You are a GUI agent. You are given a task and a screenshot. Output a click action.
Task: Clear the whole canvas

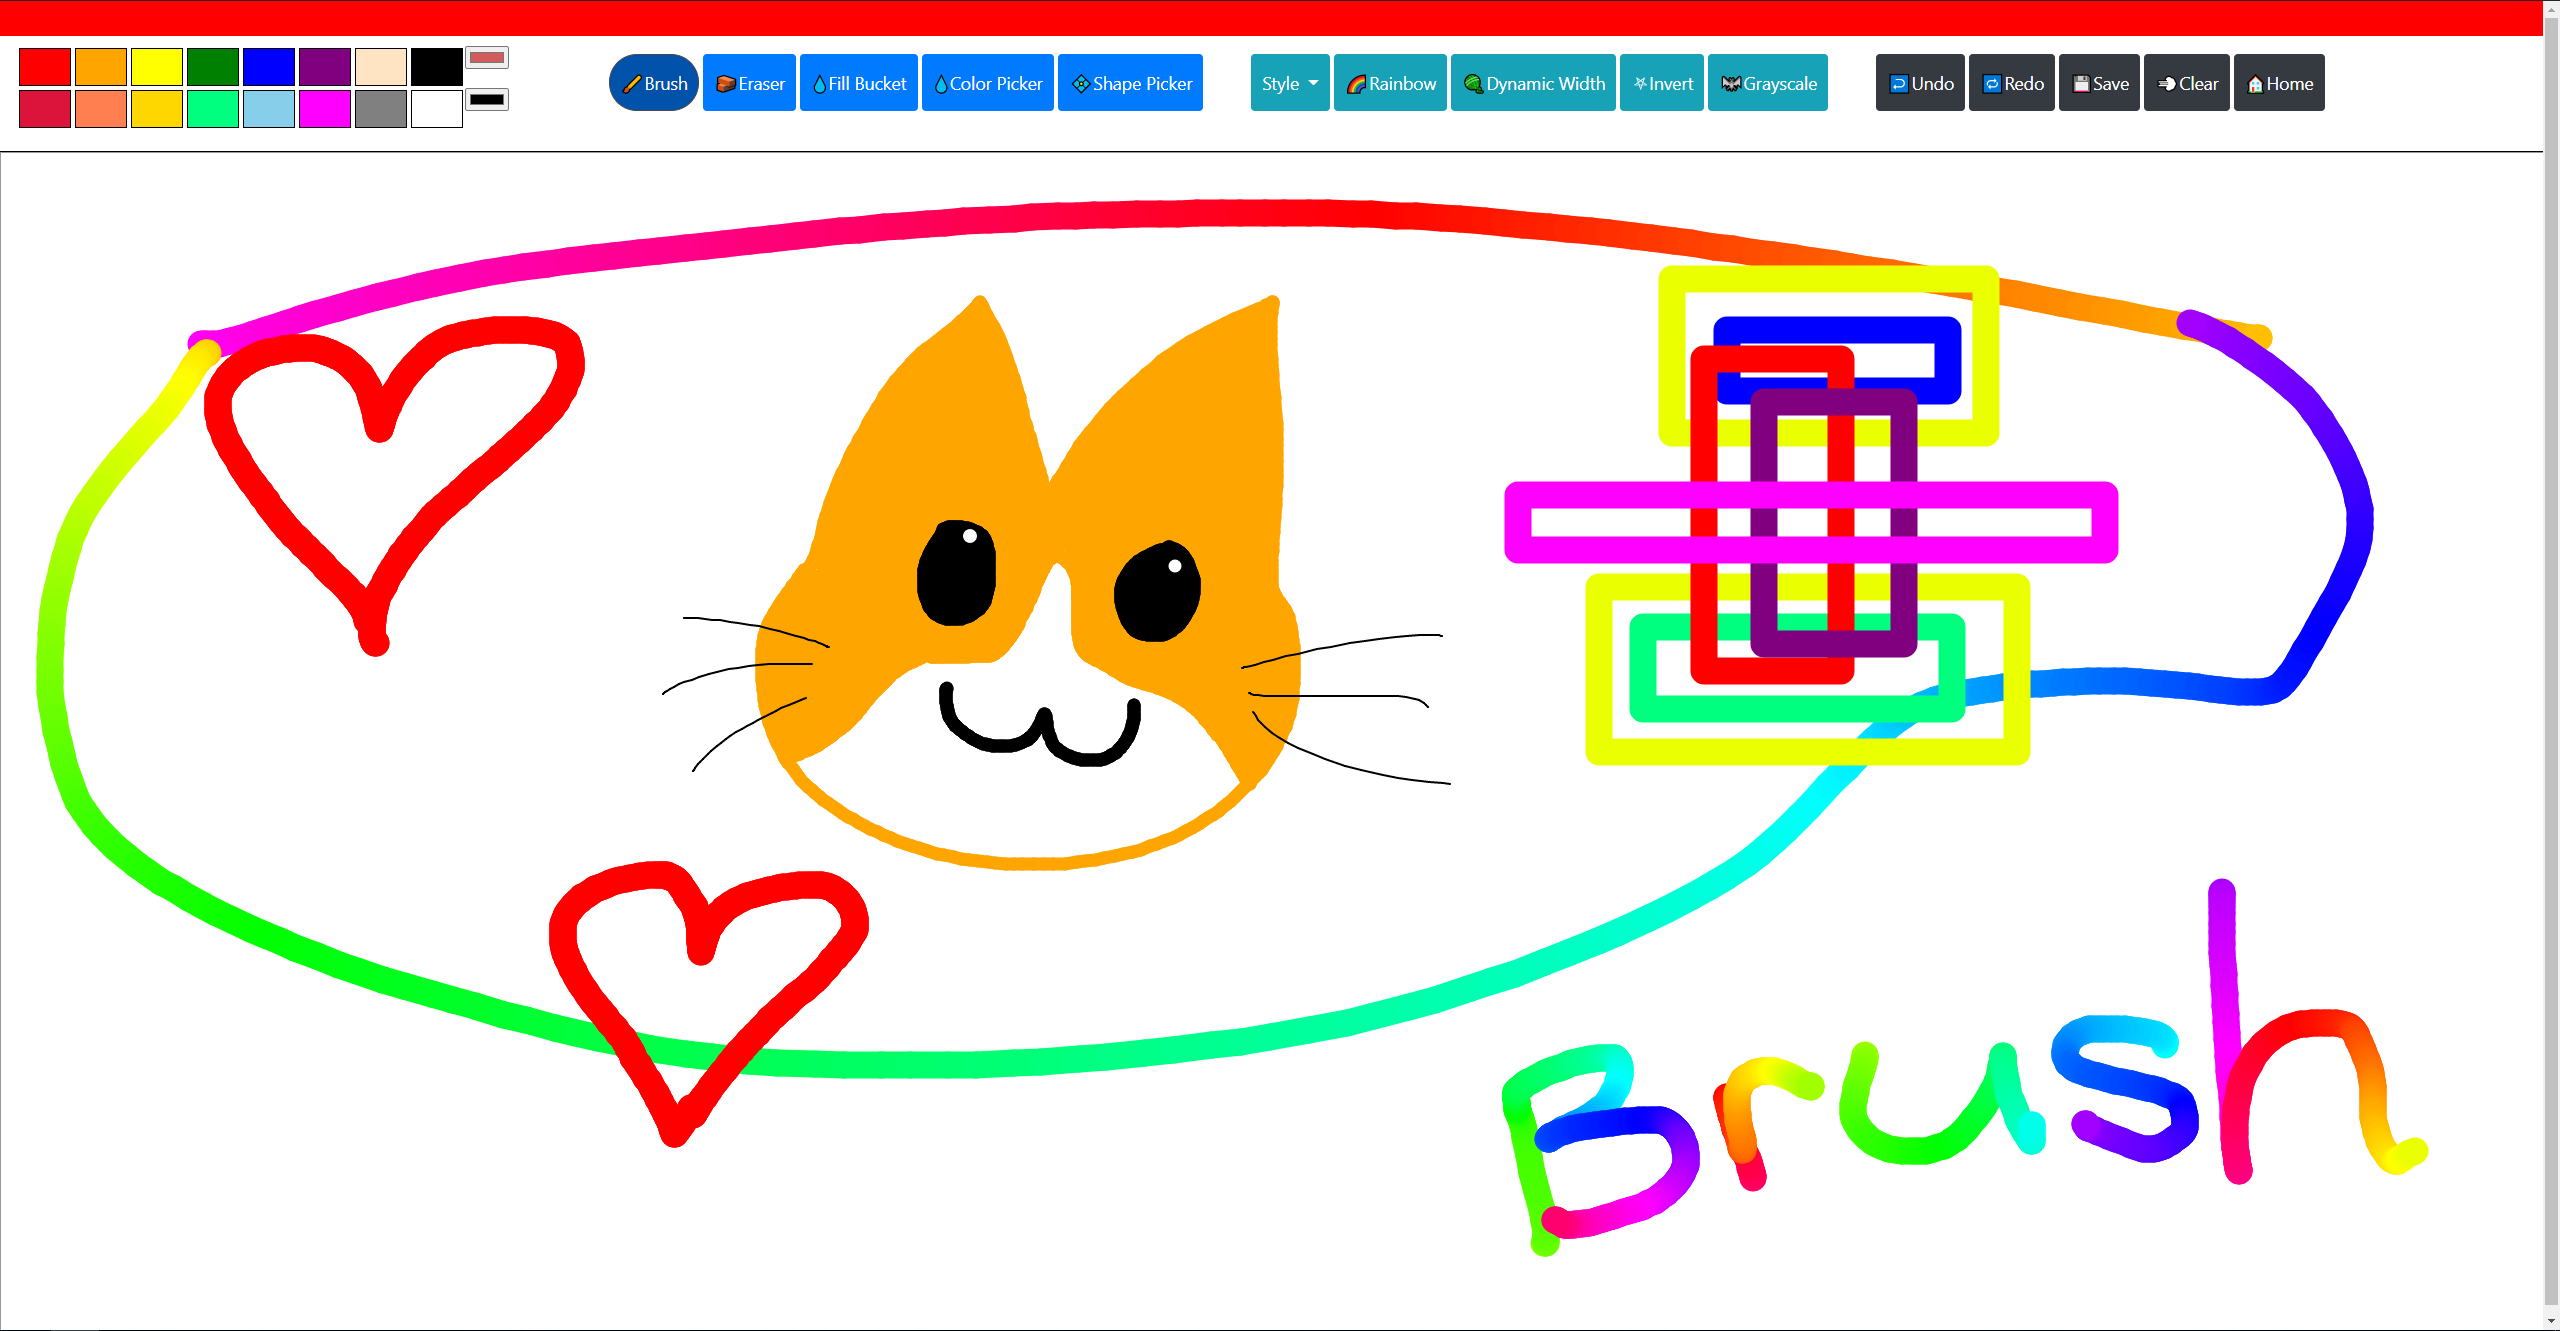point(2187,83)
